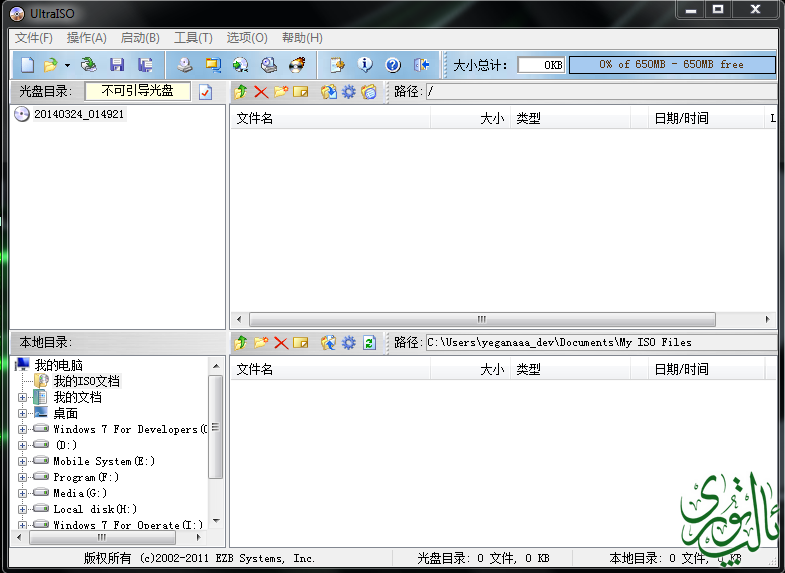
Task: Create a new ISO with the blank-page icon
Action: point(28,65)
